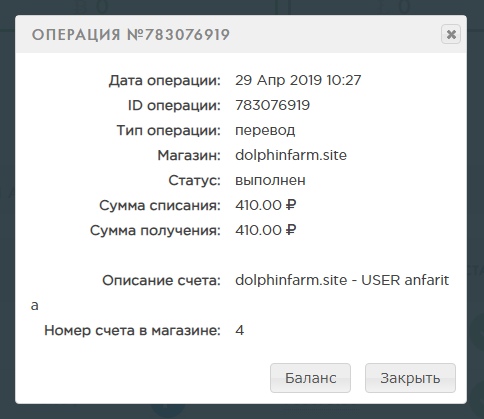Select the operation date 29 Апр 2019 10:27

tap(298, 80)
